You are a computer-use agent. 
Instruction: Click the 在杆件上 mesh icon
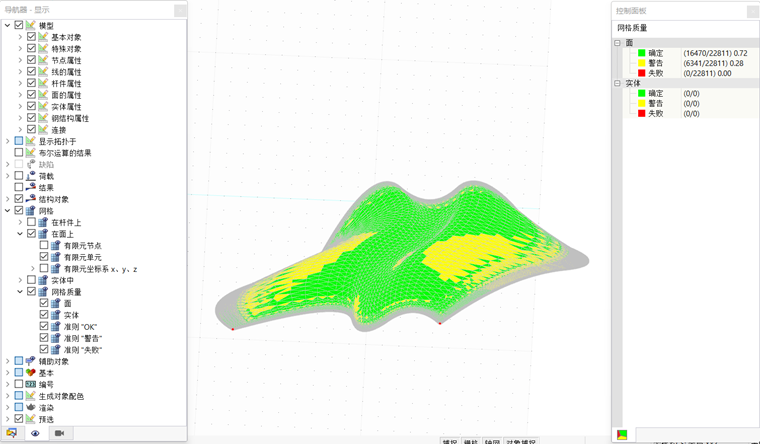tap(43, 222)
